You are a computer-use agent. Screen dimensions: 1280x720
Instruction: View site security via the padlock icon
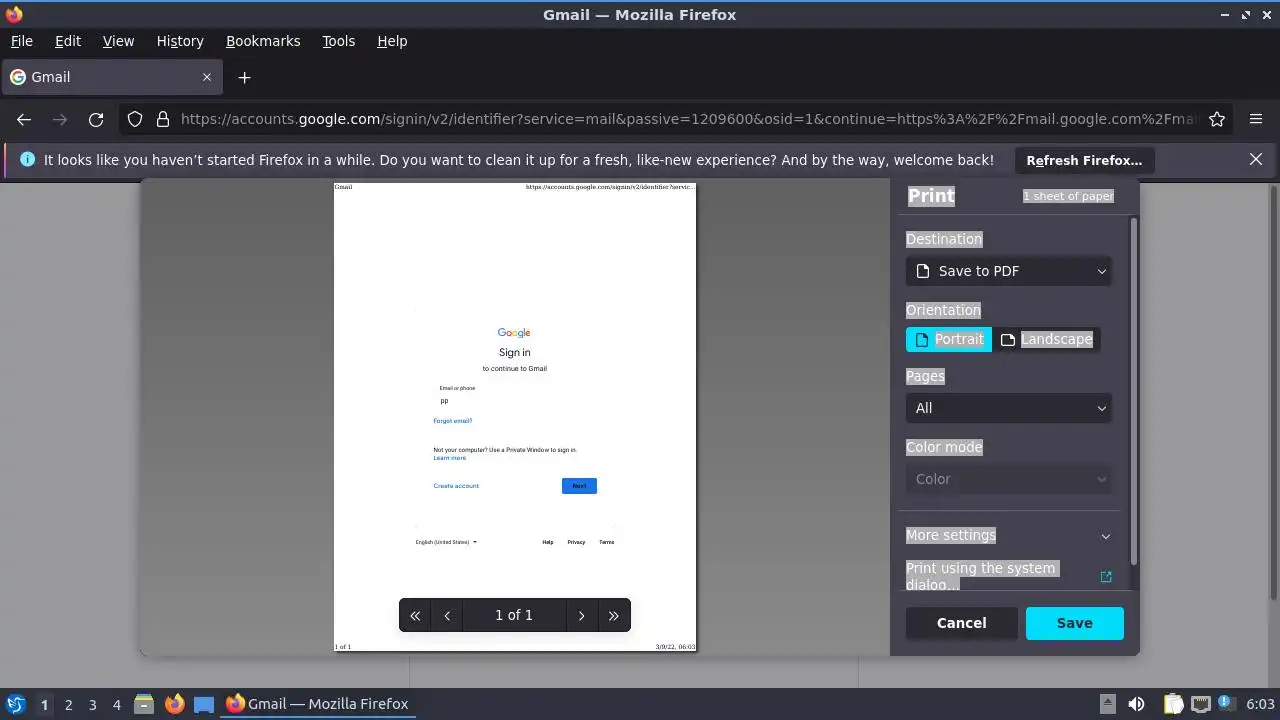pyautogui.click(x=163, y=119)
